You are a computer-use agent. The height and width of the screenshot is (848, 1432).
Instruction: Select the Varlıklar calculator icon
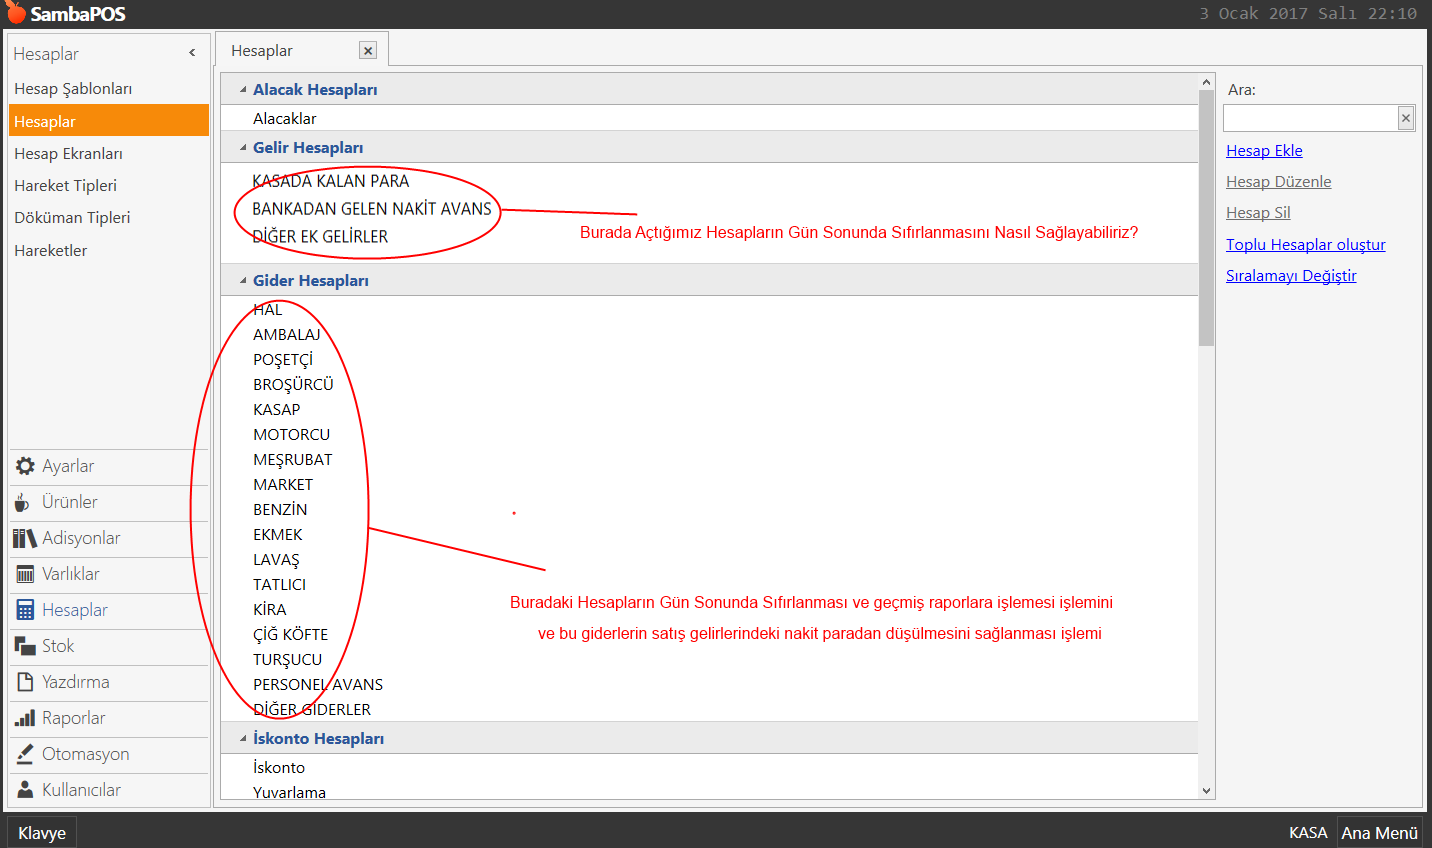pos(25,574)
